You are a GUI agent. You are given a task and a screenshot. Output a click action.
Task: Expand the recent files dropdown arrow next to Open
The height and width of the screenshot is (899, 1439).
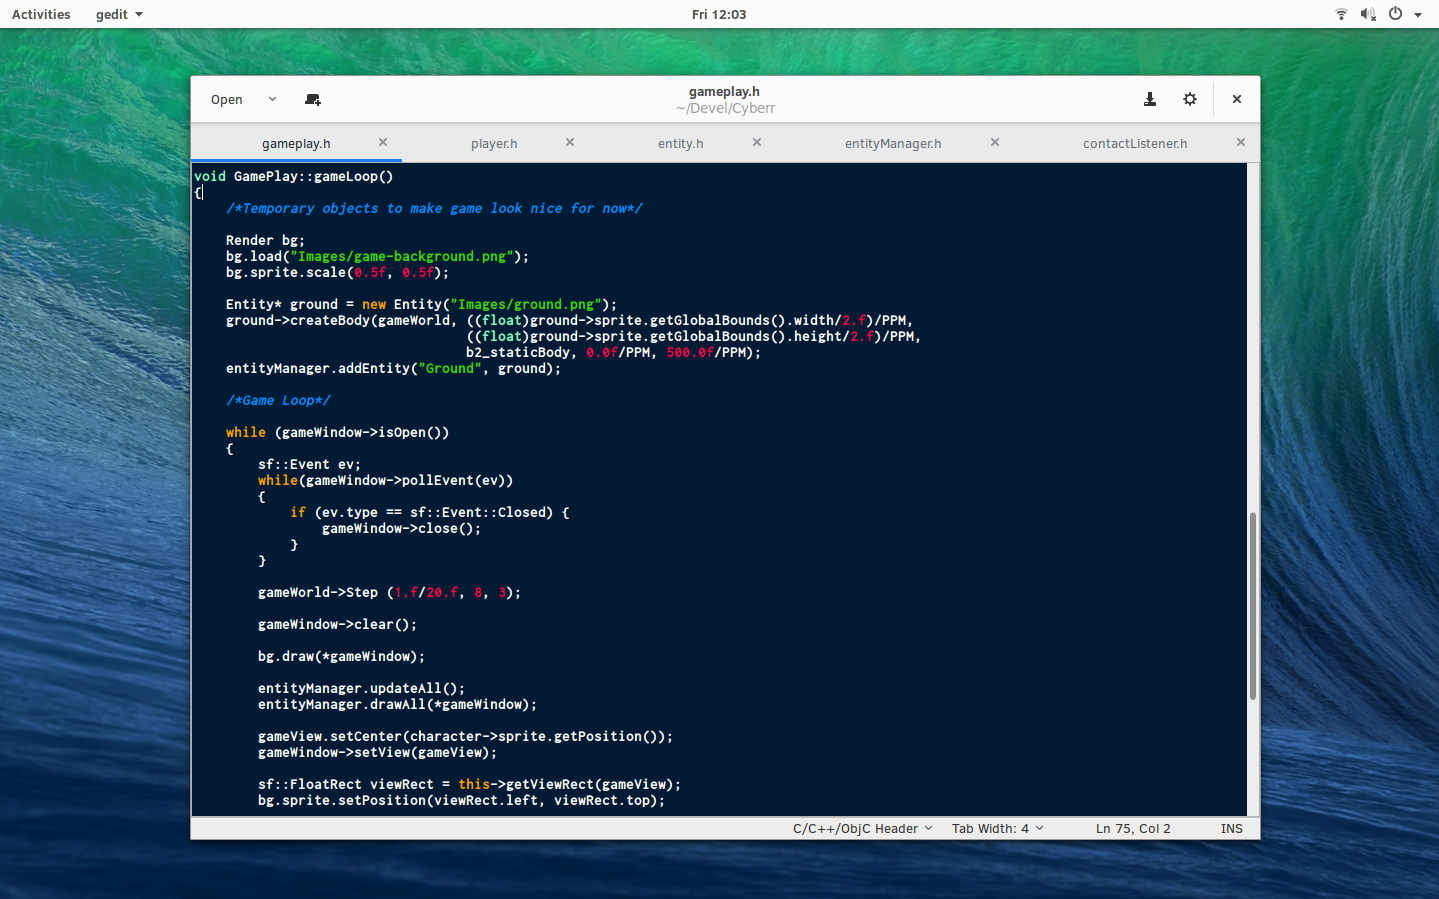272,100
